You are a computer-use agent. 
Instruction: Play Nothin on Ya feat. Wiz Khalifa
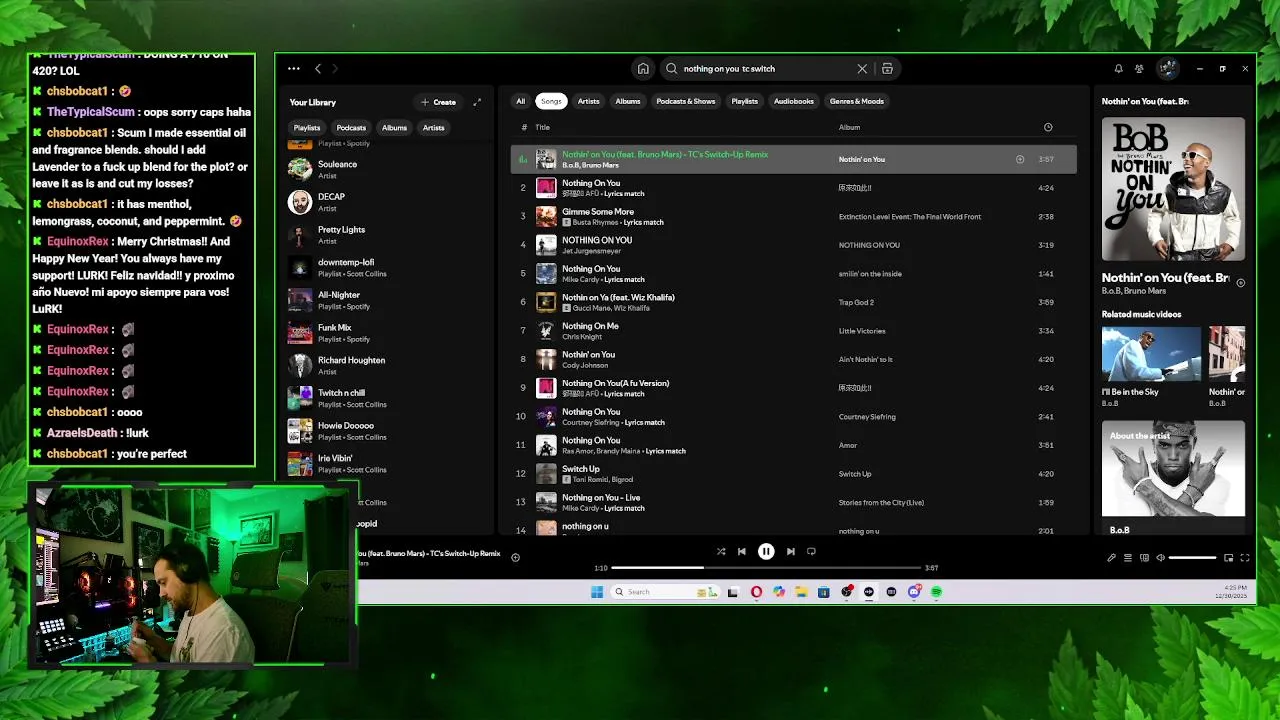point(794,302)
